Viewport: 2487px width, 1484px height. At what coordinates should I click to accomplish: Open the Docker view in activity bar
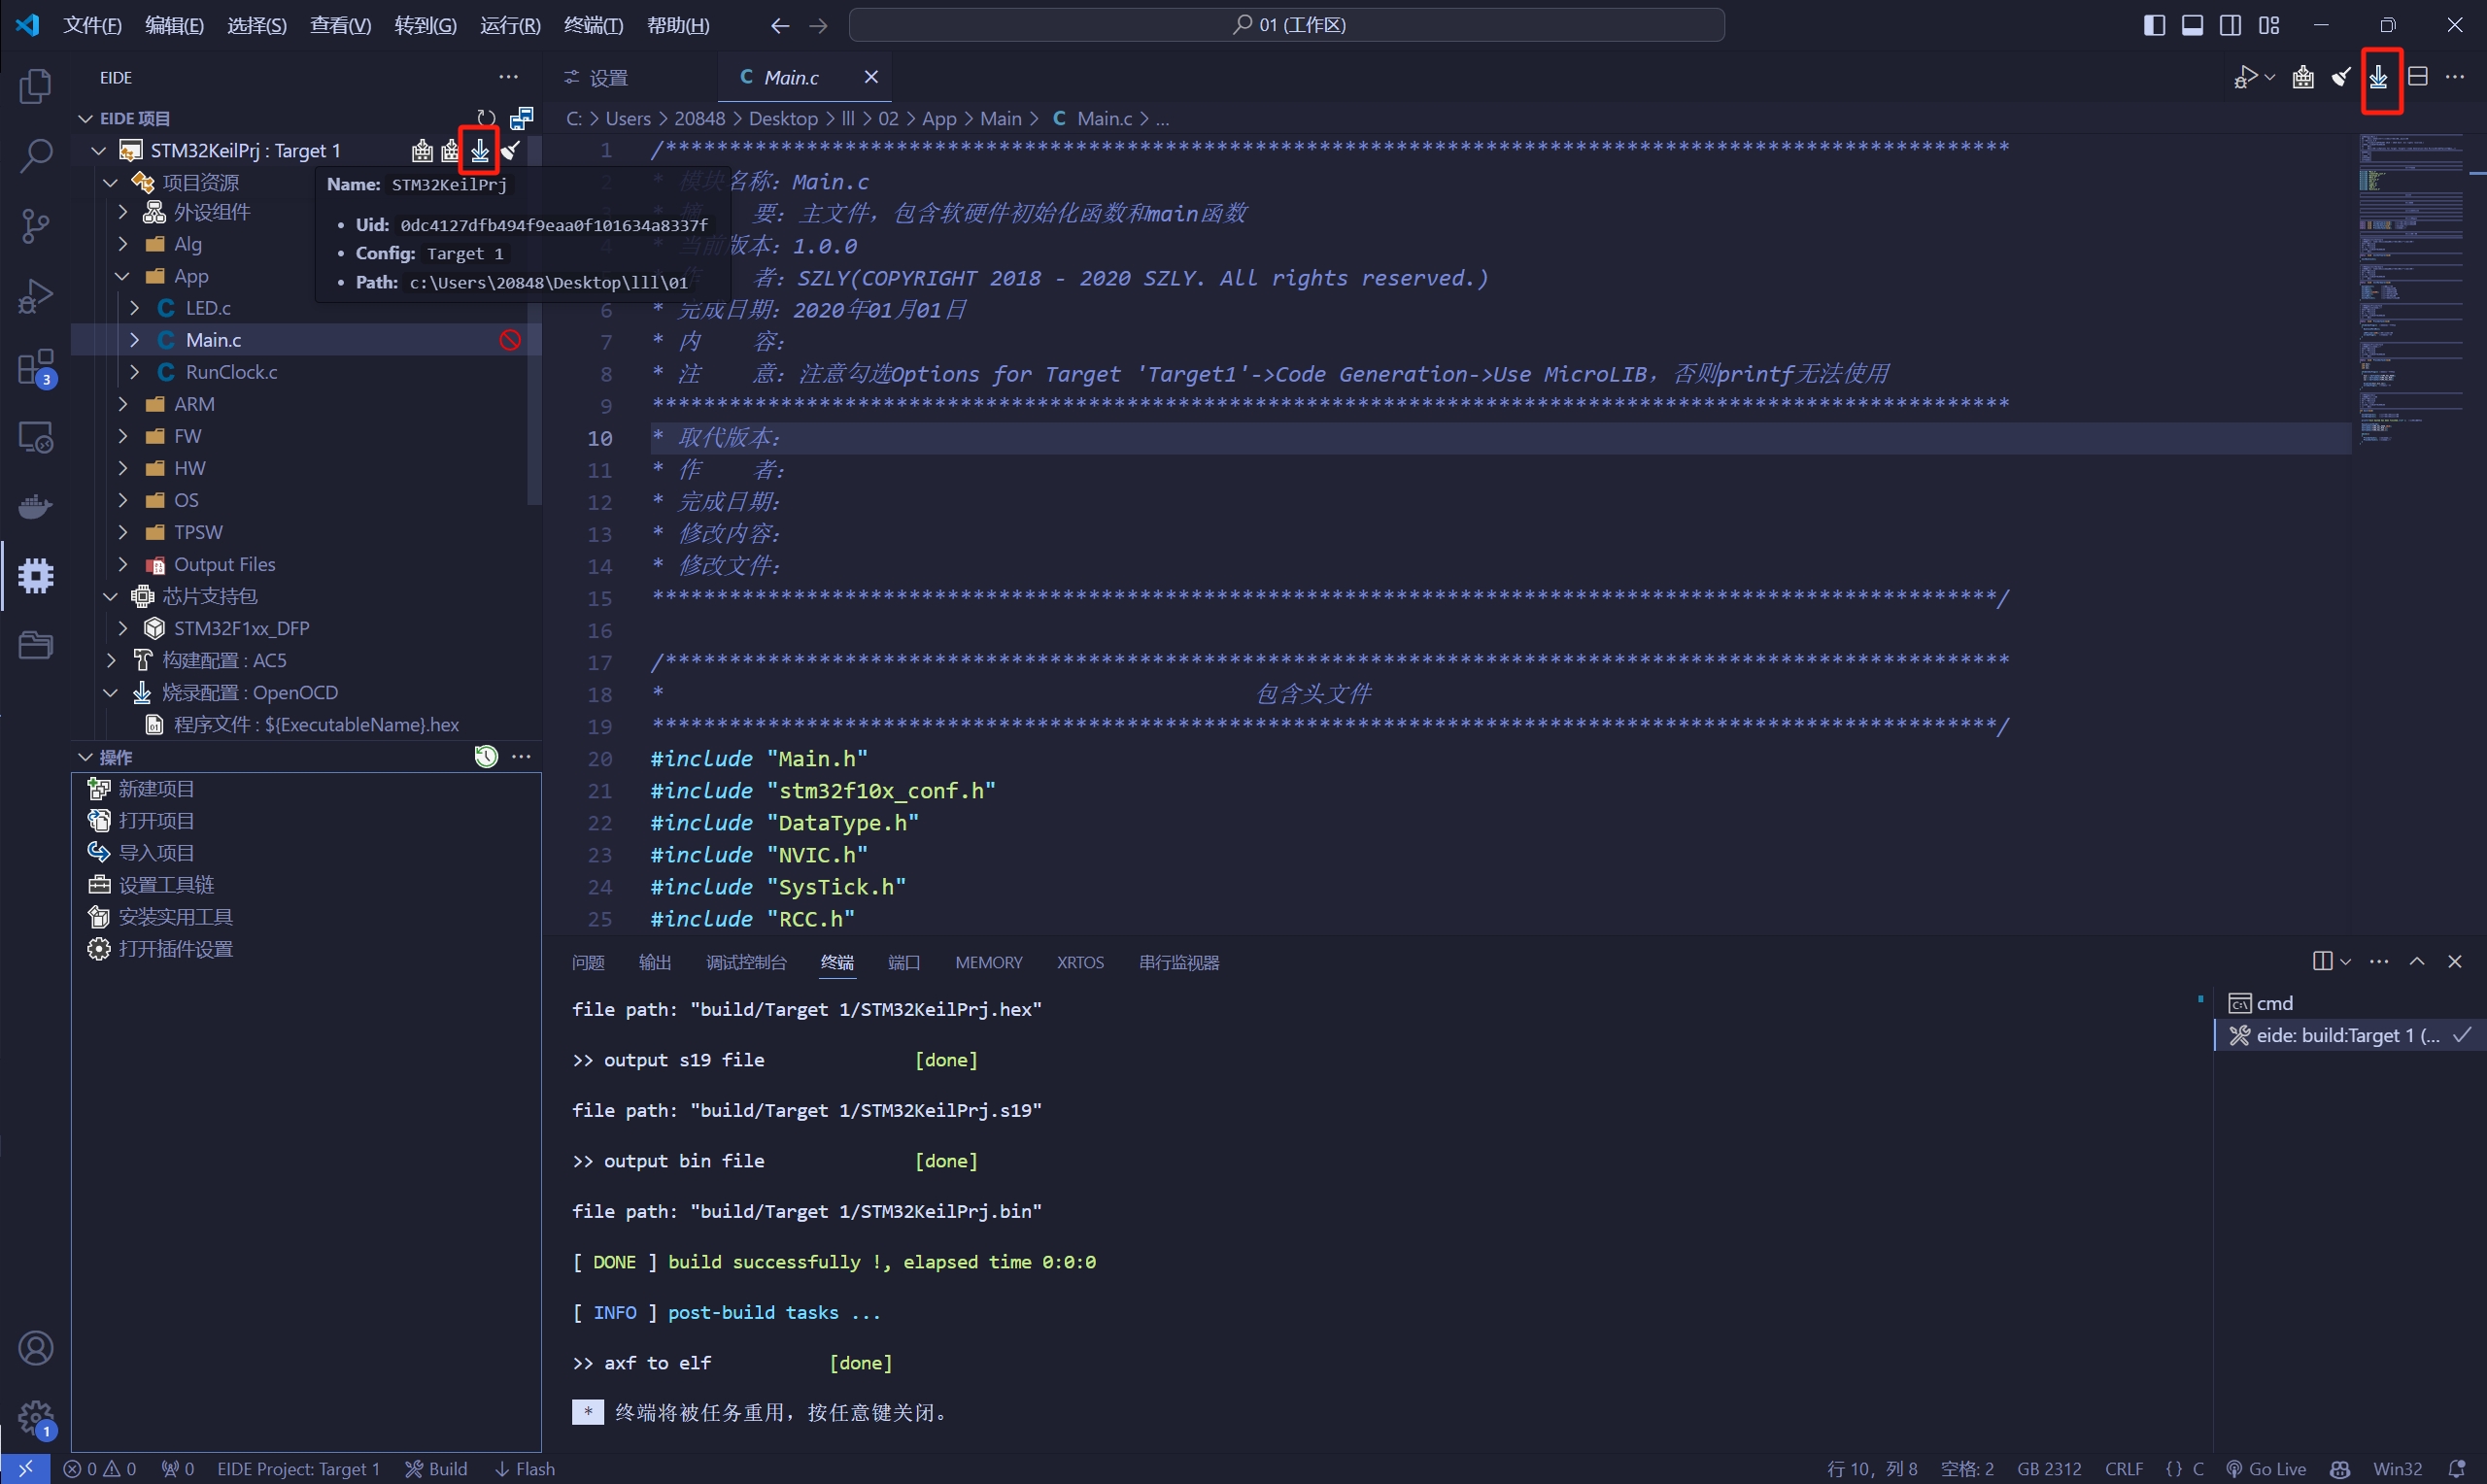[x=36, y=506]
